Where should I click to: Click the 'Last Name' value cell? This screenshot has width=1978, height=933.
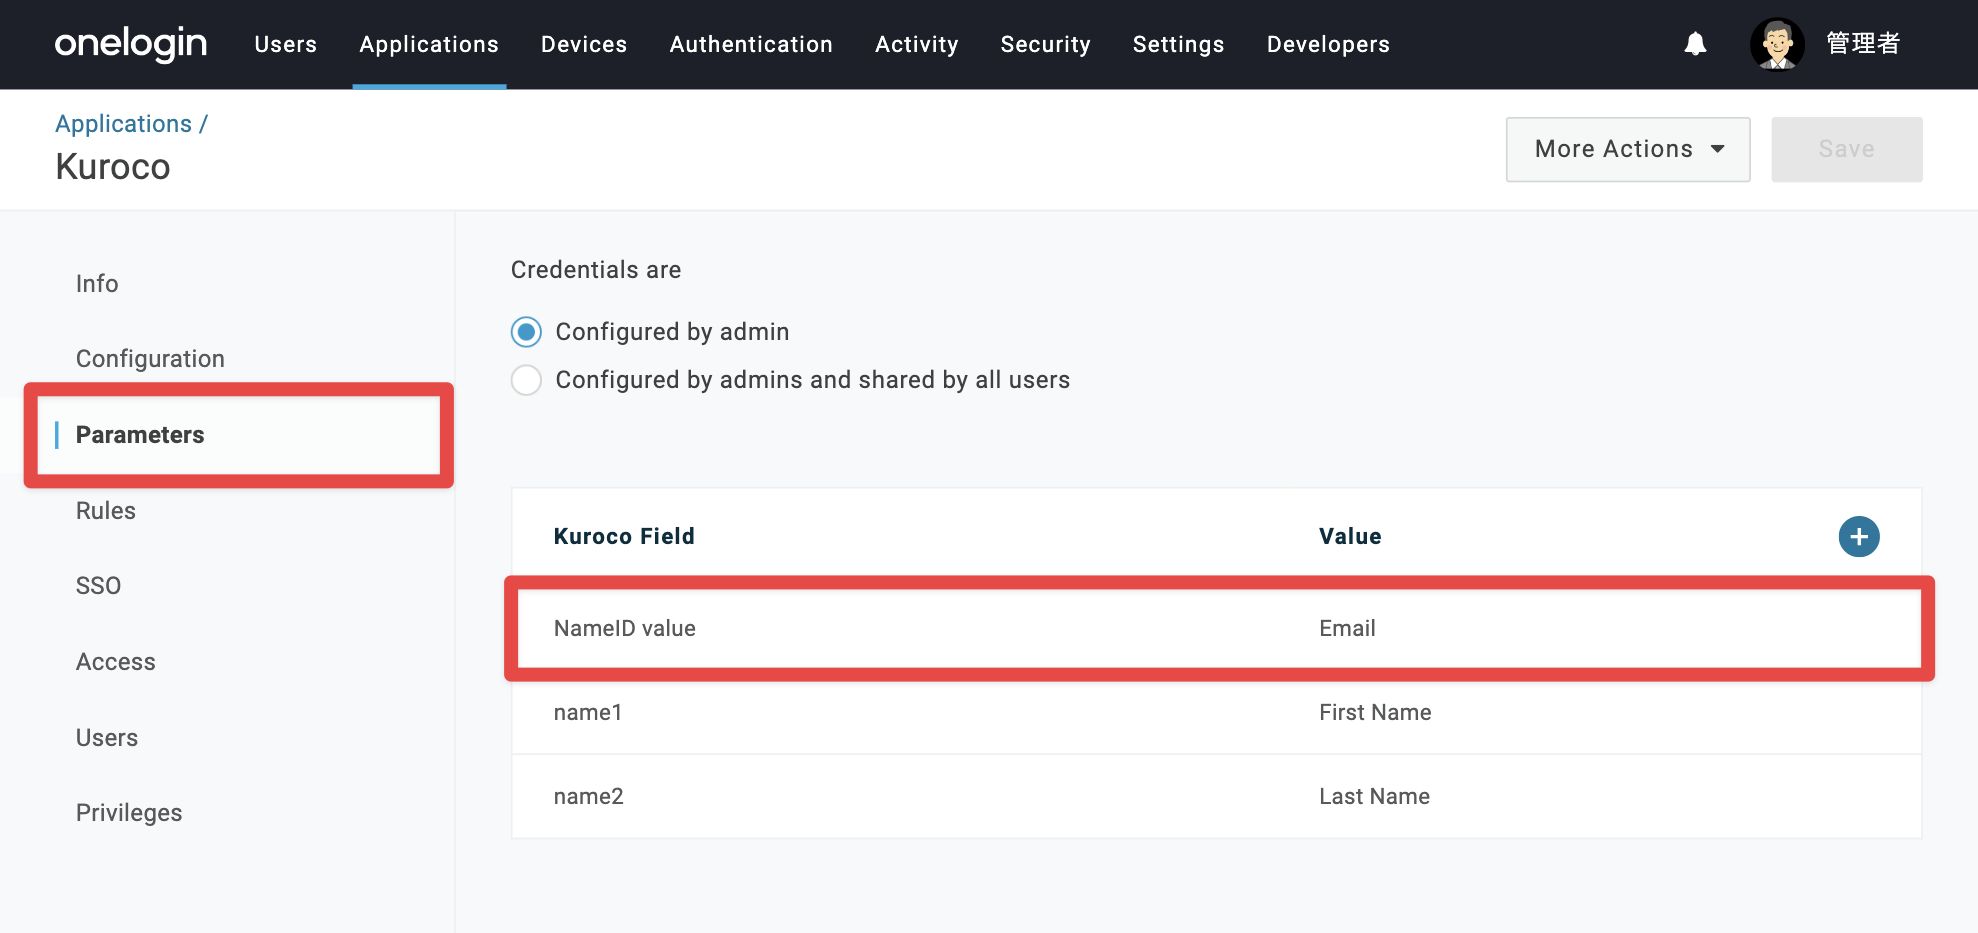(1374, 796)
